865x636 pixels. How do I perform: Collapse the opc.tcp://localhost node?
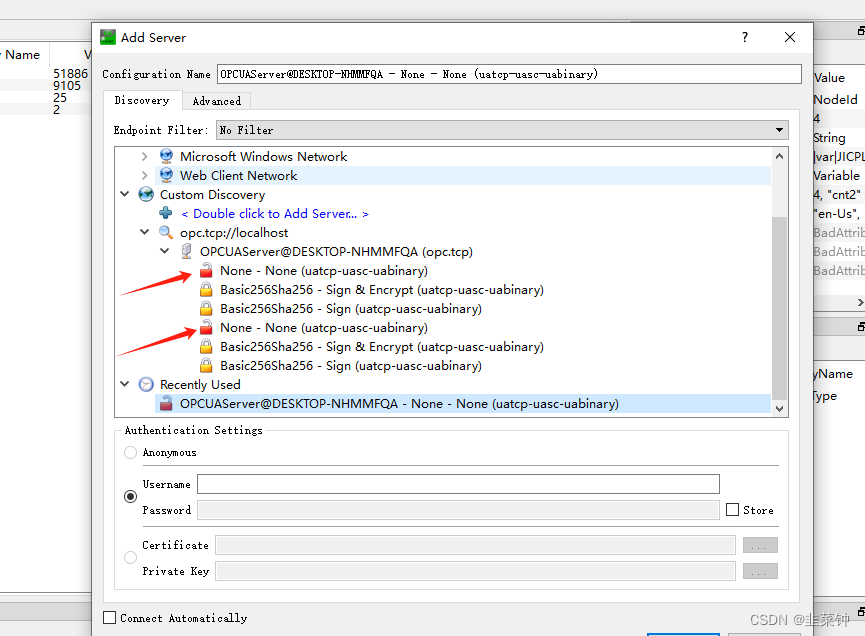[x=145, y=232]
